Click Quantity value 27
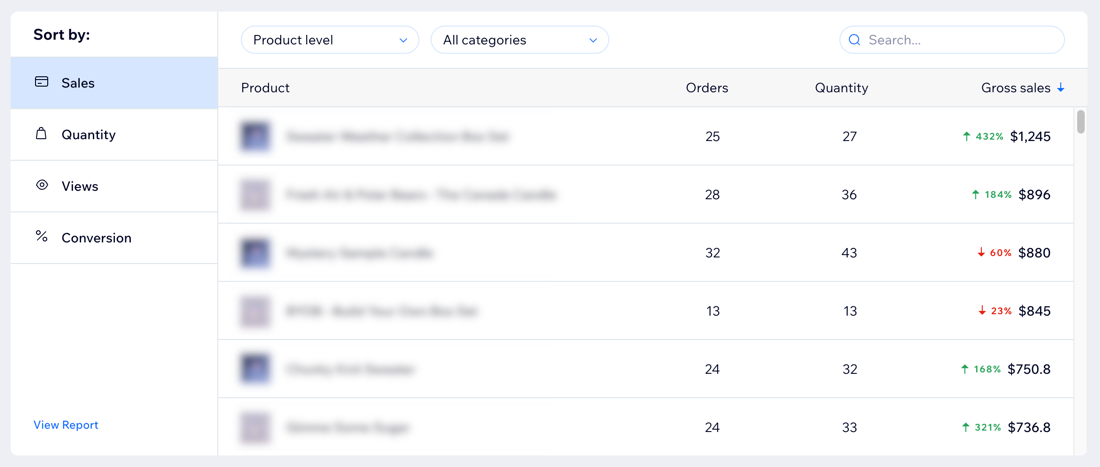 pyautogui.click(x=850, y=137)
